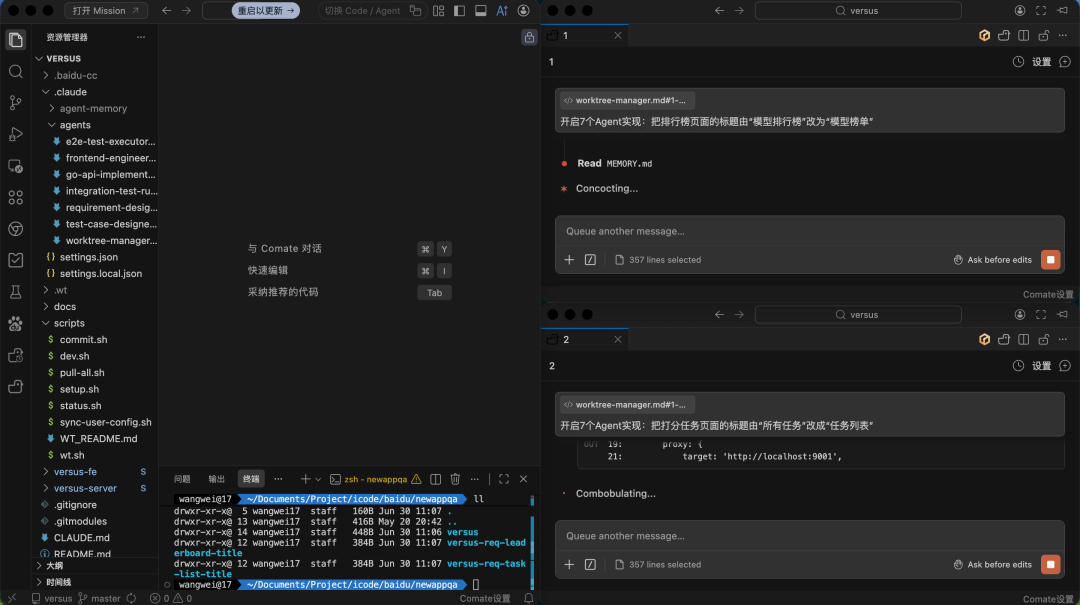Click the "Queue another message" field in session 1
1080x605 pixels.
point(809,231)
